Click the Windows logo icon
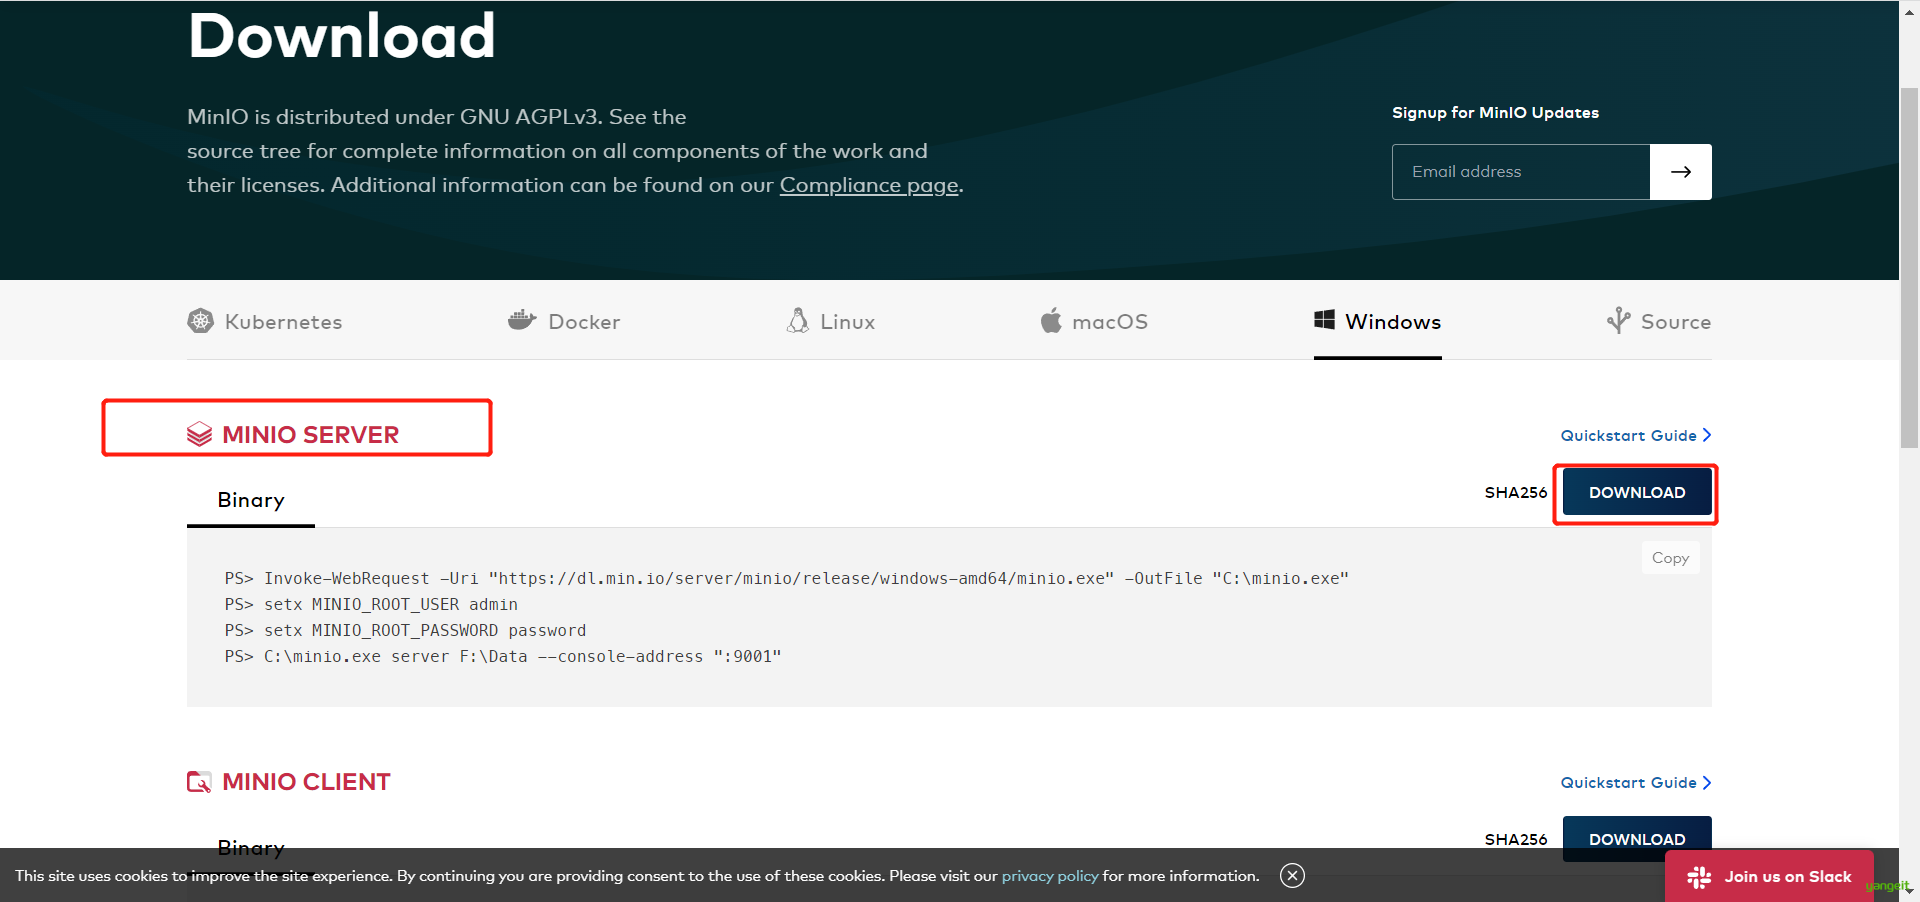 coord(1324,320)
